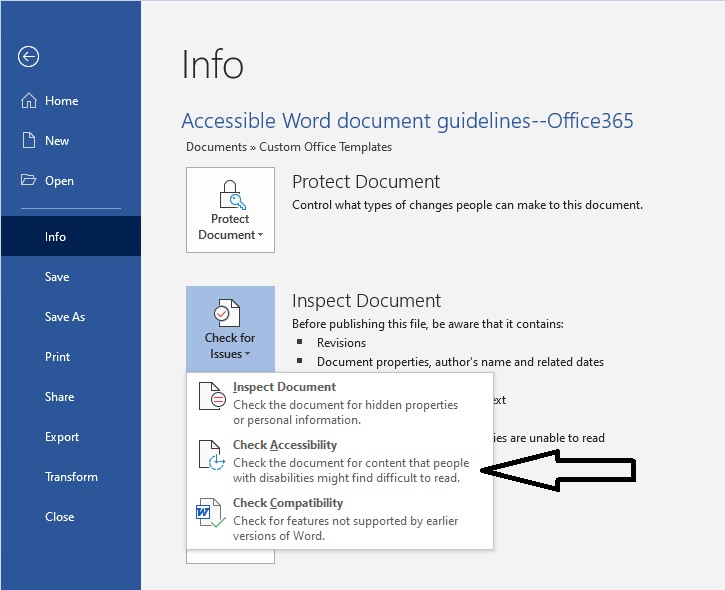Choose Save in the sidebar

click(x=71, y=277)
